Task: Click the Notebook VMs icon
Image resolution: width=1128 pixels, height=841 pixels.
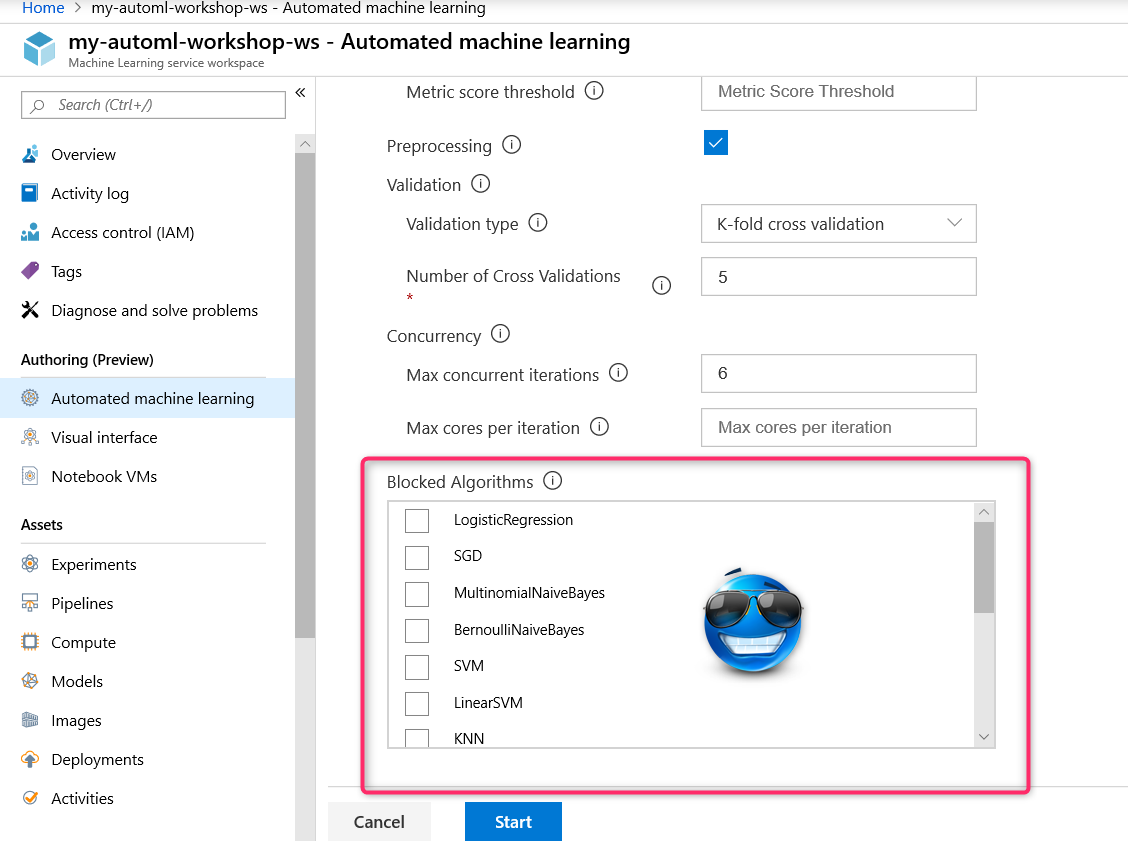Action: [30, 476]
